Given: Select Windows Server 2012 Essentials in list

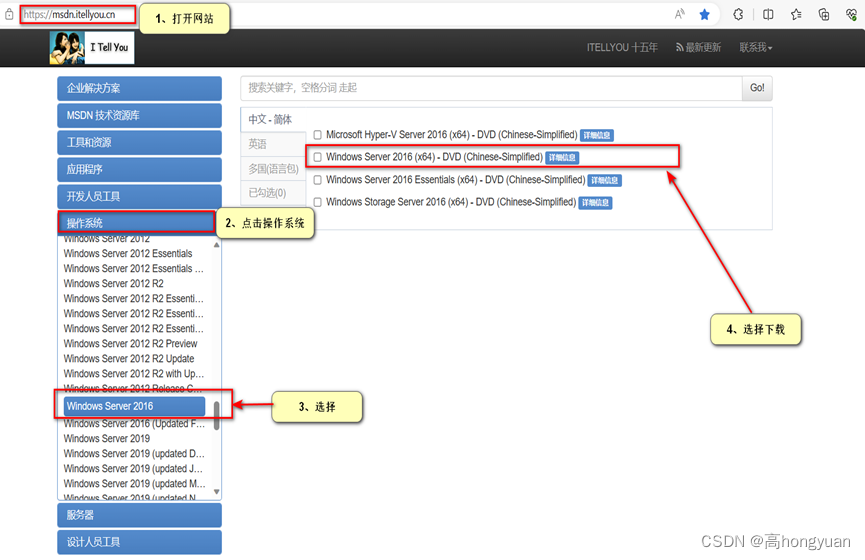Looking at the screenshot, I should coord(128,253).
